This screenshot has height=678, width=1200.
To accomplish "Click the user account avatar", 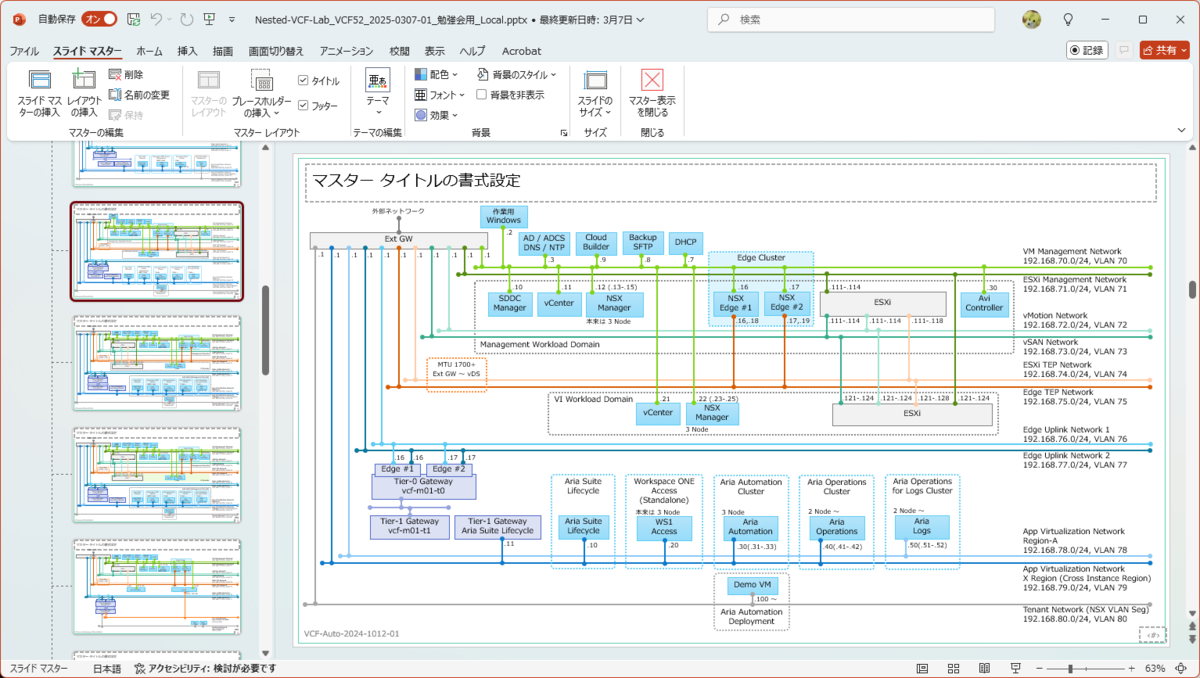I will coord(1033,19).
